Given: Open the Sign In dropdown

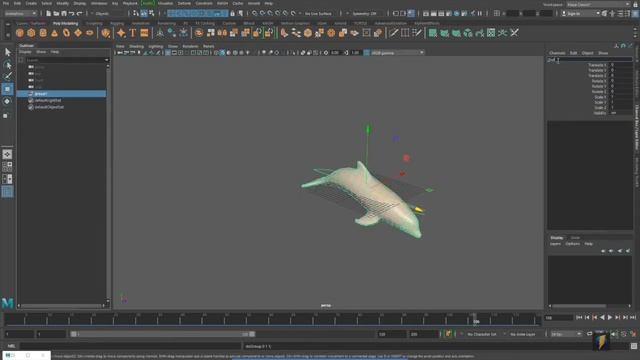Looking at the screenshot, I should pyautogui.click(x=580, y=13).
